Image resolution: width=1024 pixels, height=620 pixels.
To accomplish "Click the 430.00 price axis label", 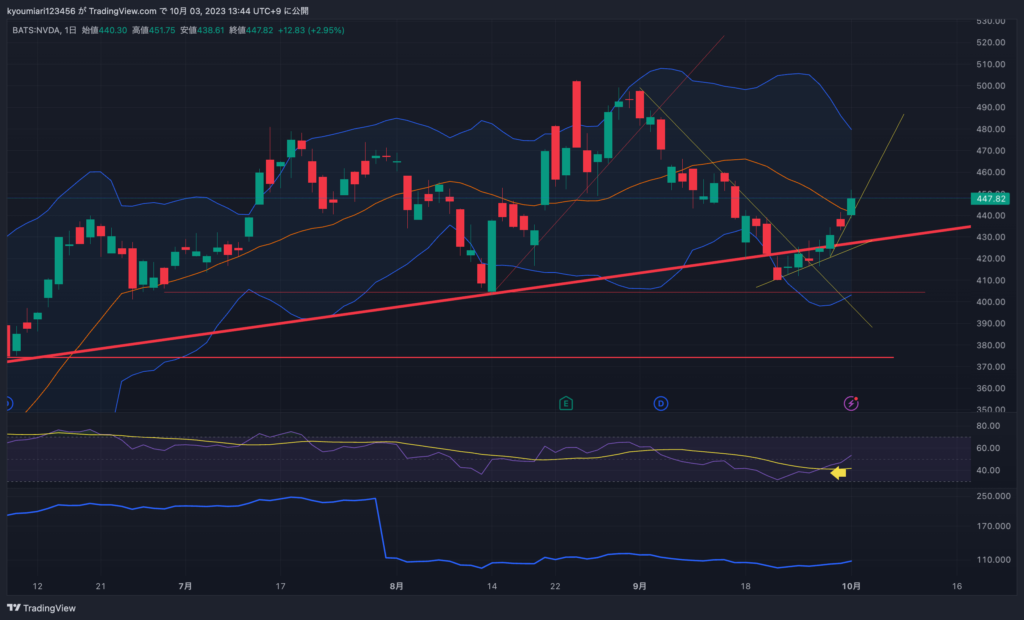I will pyautogui.click(x=991, y=237).
